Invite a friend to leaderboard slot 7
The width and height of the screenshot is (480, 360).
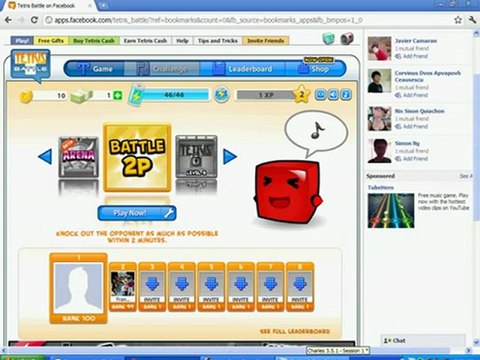pyautogui.click(x=270, y=287)
